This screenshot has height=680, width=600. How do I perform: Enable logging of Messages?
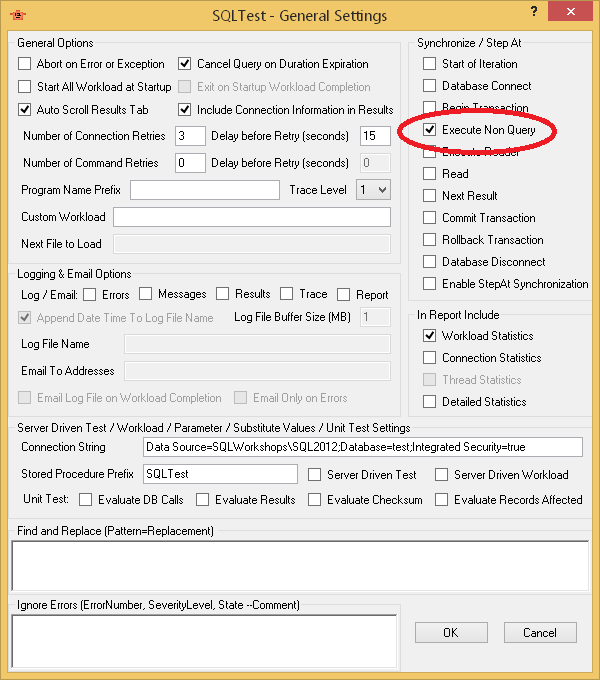coord(146,294)
